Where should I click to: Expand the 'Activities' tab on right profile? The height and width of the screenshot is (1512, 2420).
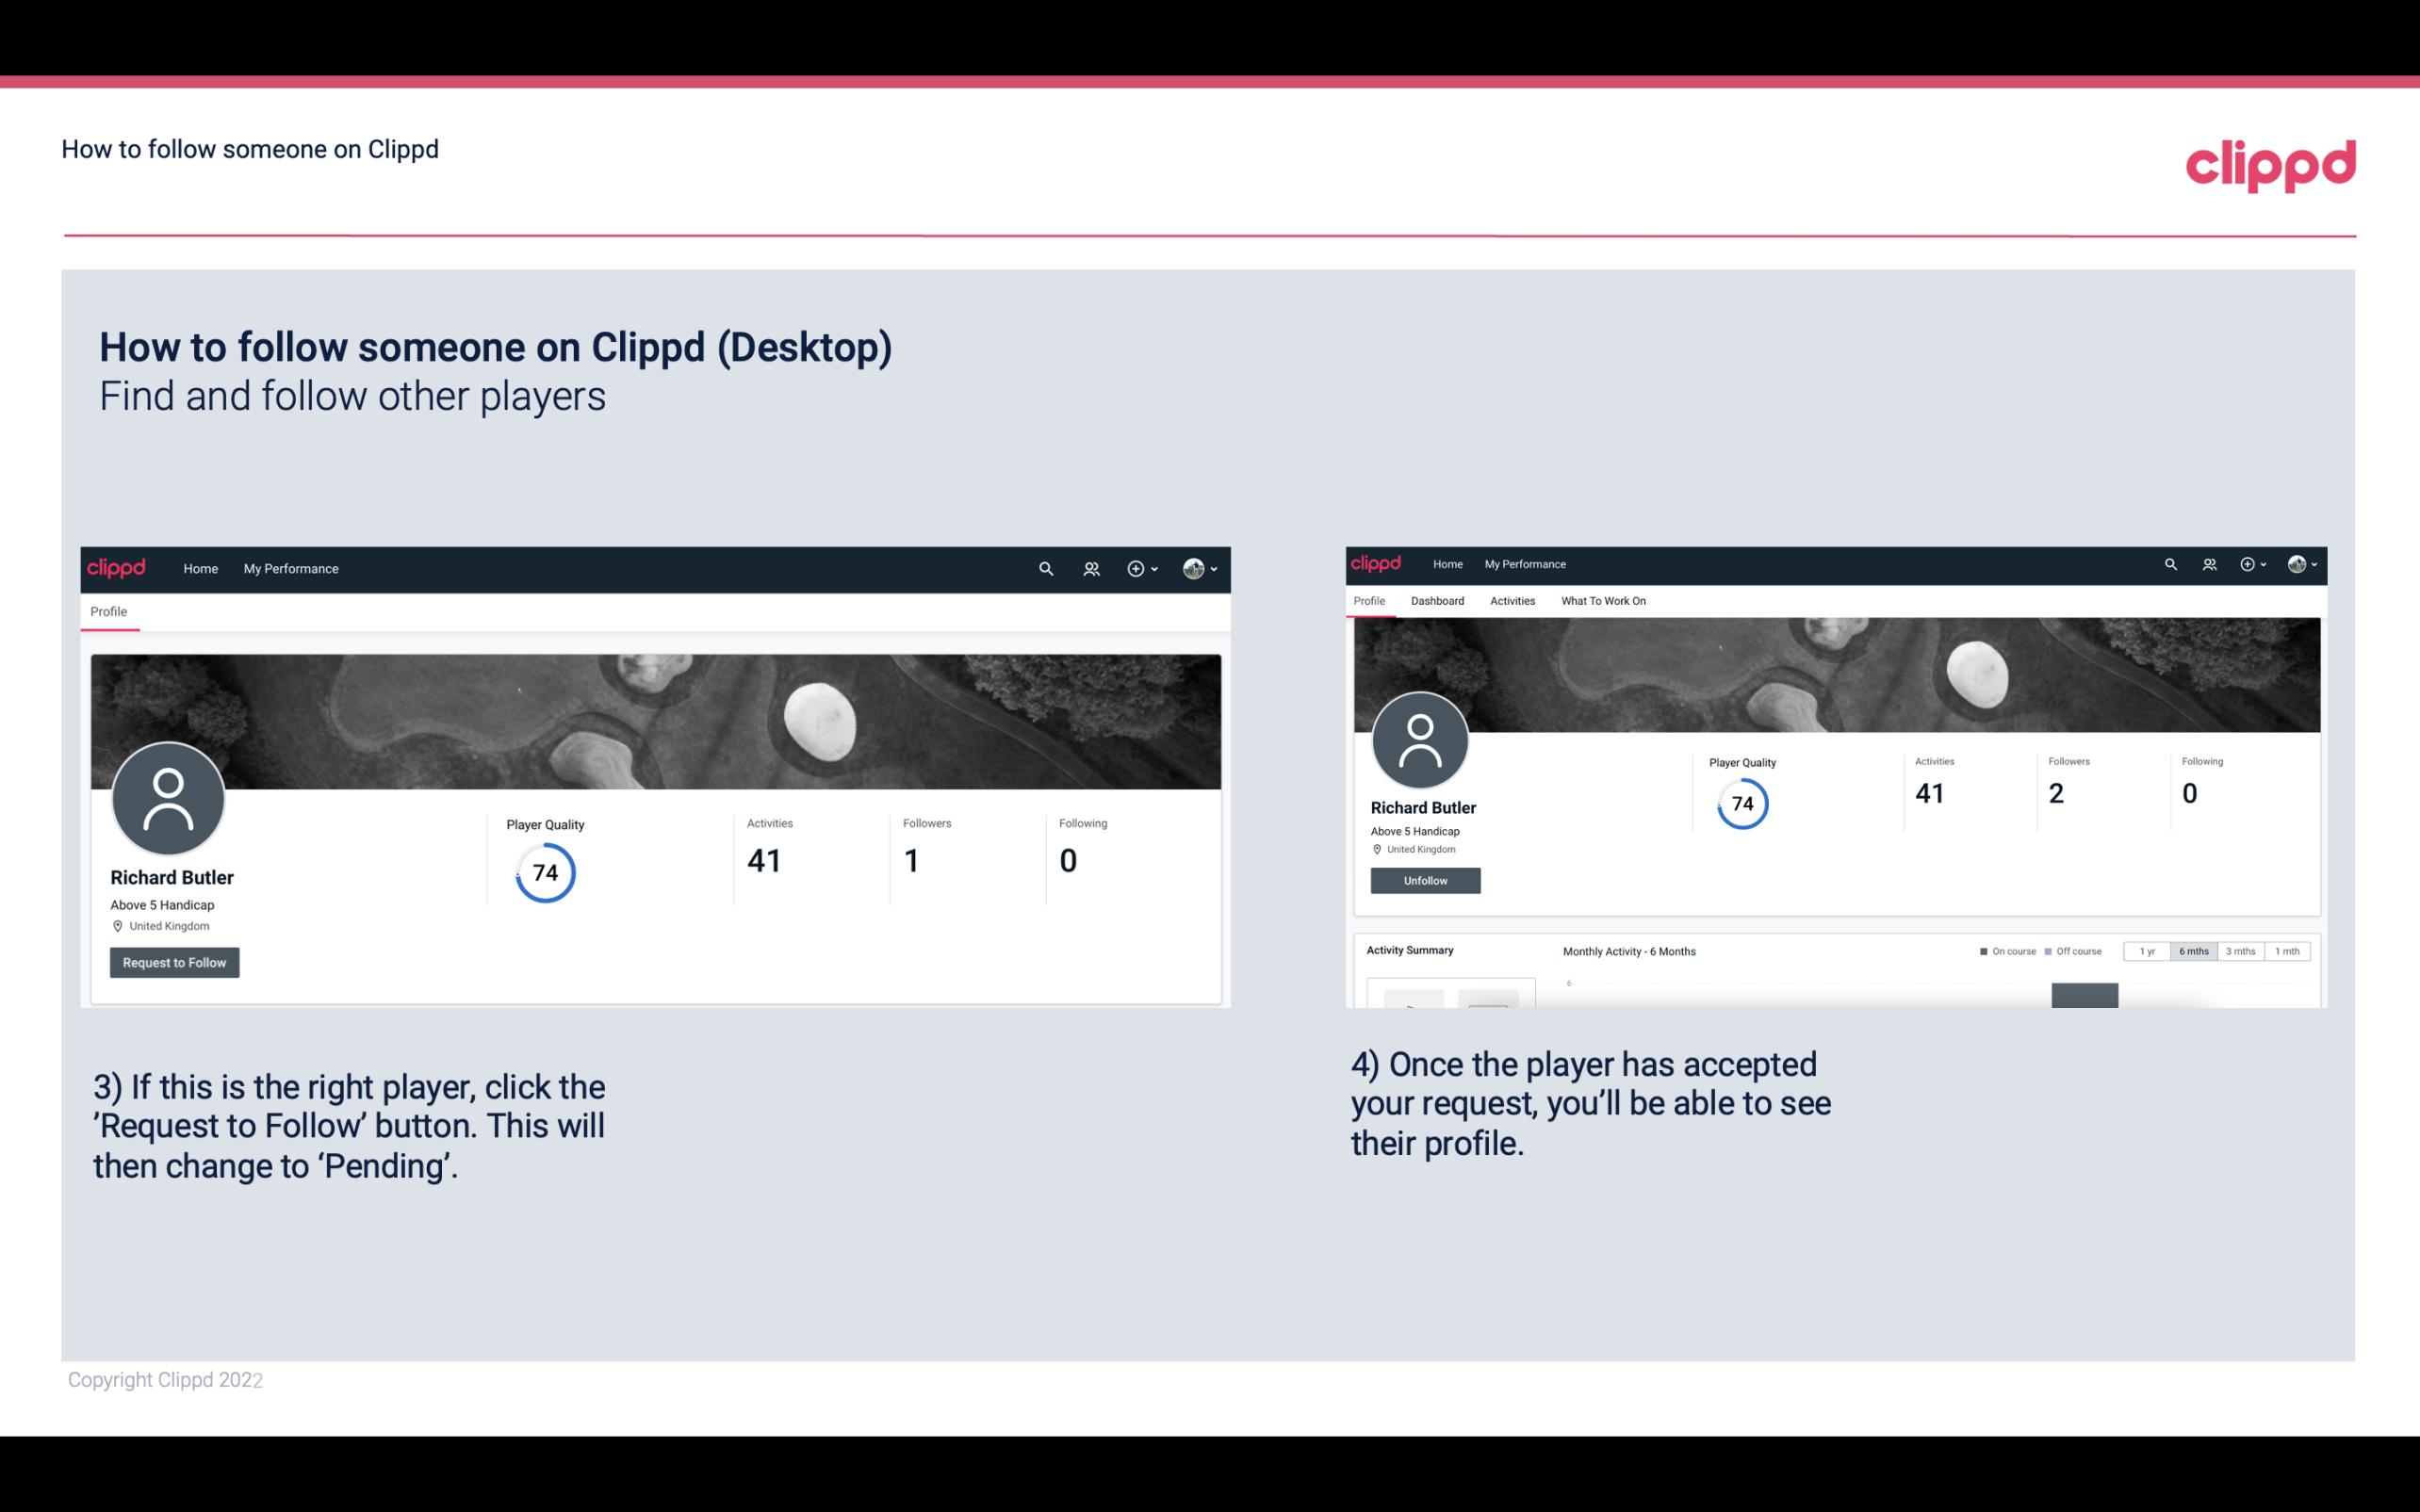point(1509,601)
